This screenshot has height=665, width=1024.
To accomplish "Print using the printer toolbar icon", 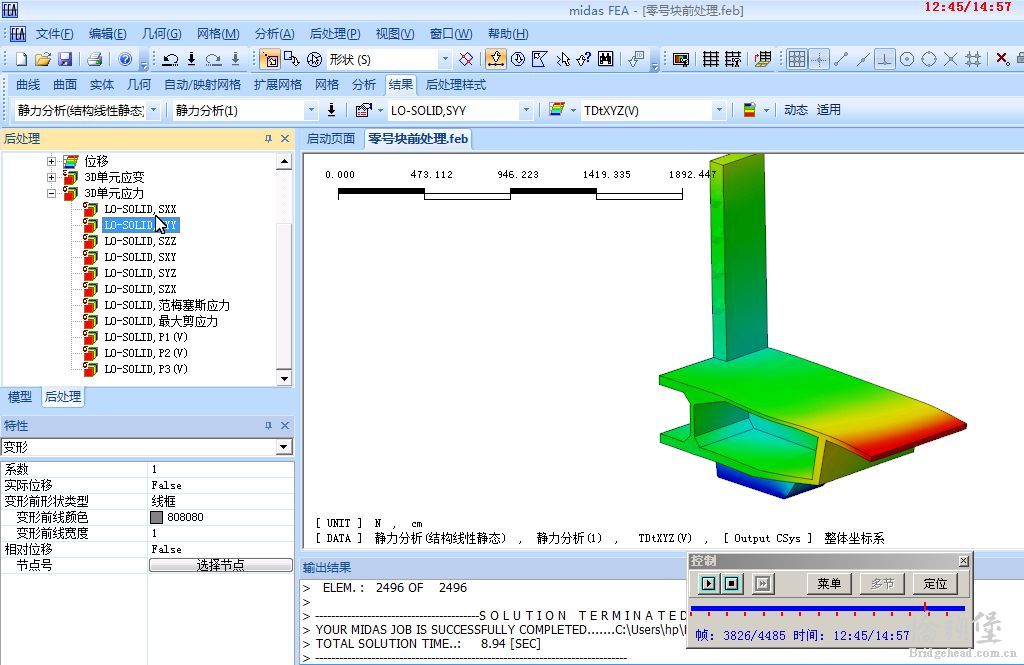I will pyautogui.click(x=95, y=59).
